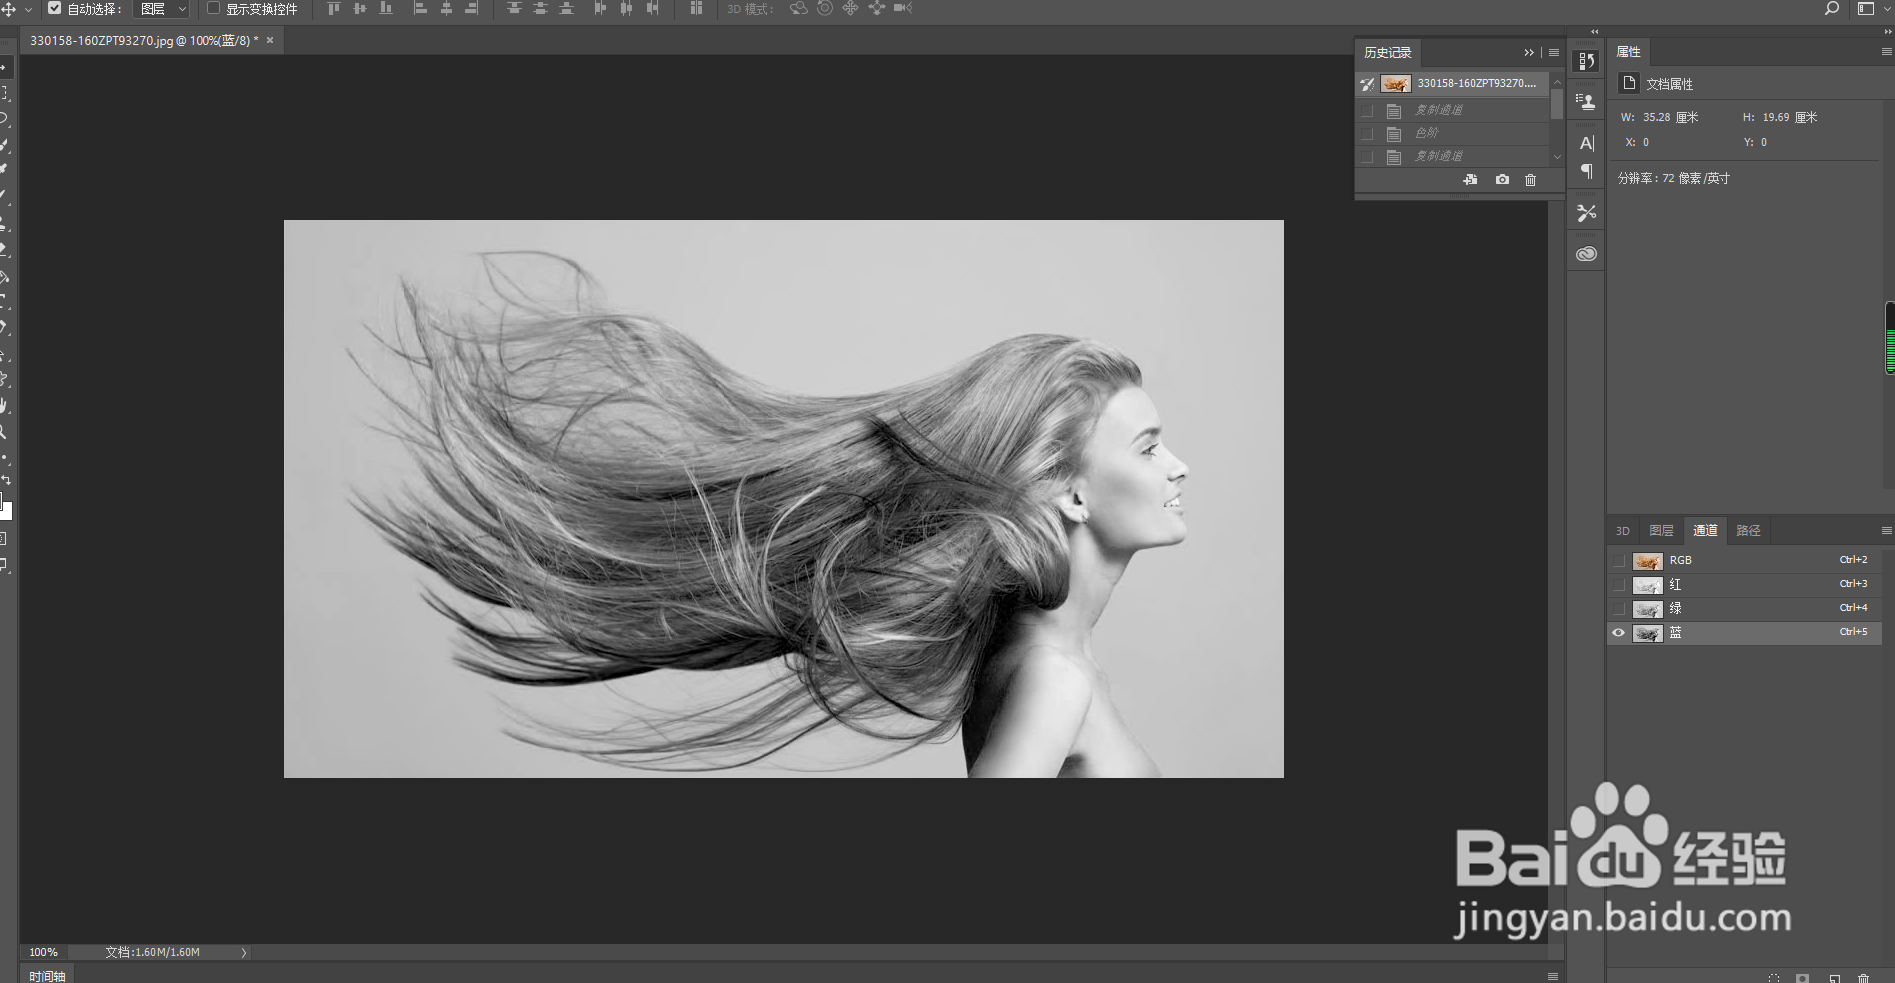The width and height of the screenshot is (1895, 983).
Task: Open the Creative Cloud Libraries panel icon
Action: (1586, 254)
